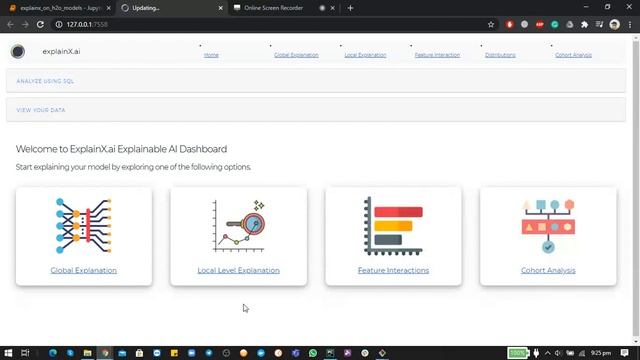Click the volume speaker tray icon
640x360 pixels.
pos(558,353)
